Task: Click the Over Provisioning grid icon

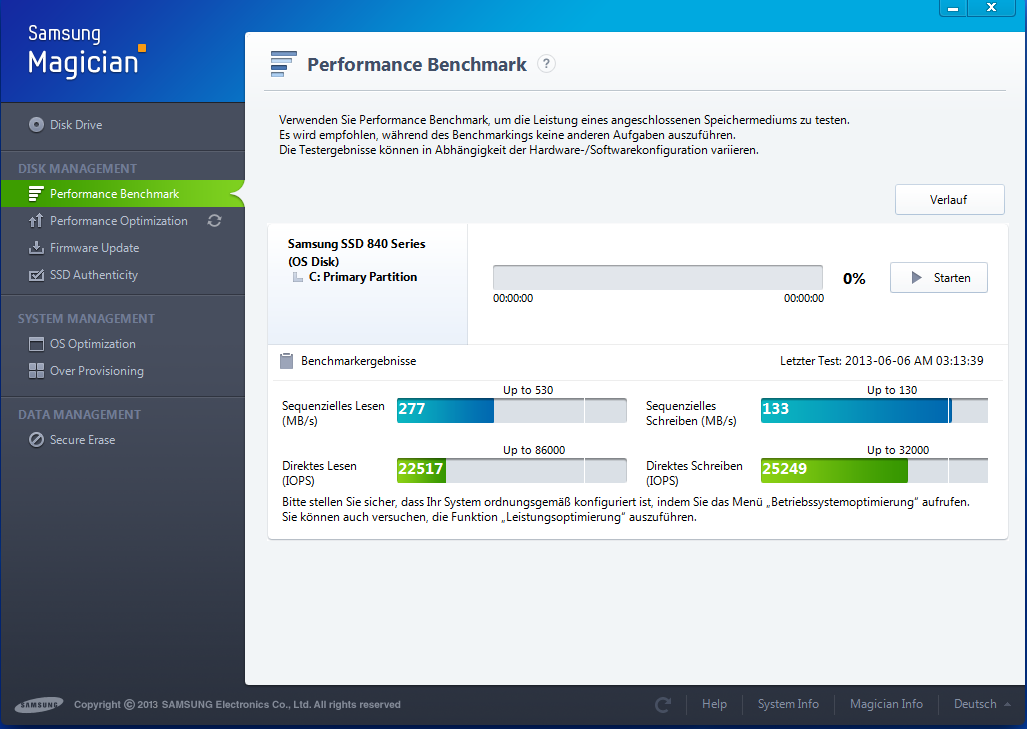Action: (x=37, y=371)
